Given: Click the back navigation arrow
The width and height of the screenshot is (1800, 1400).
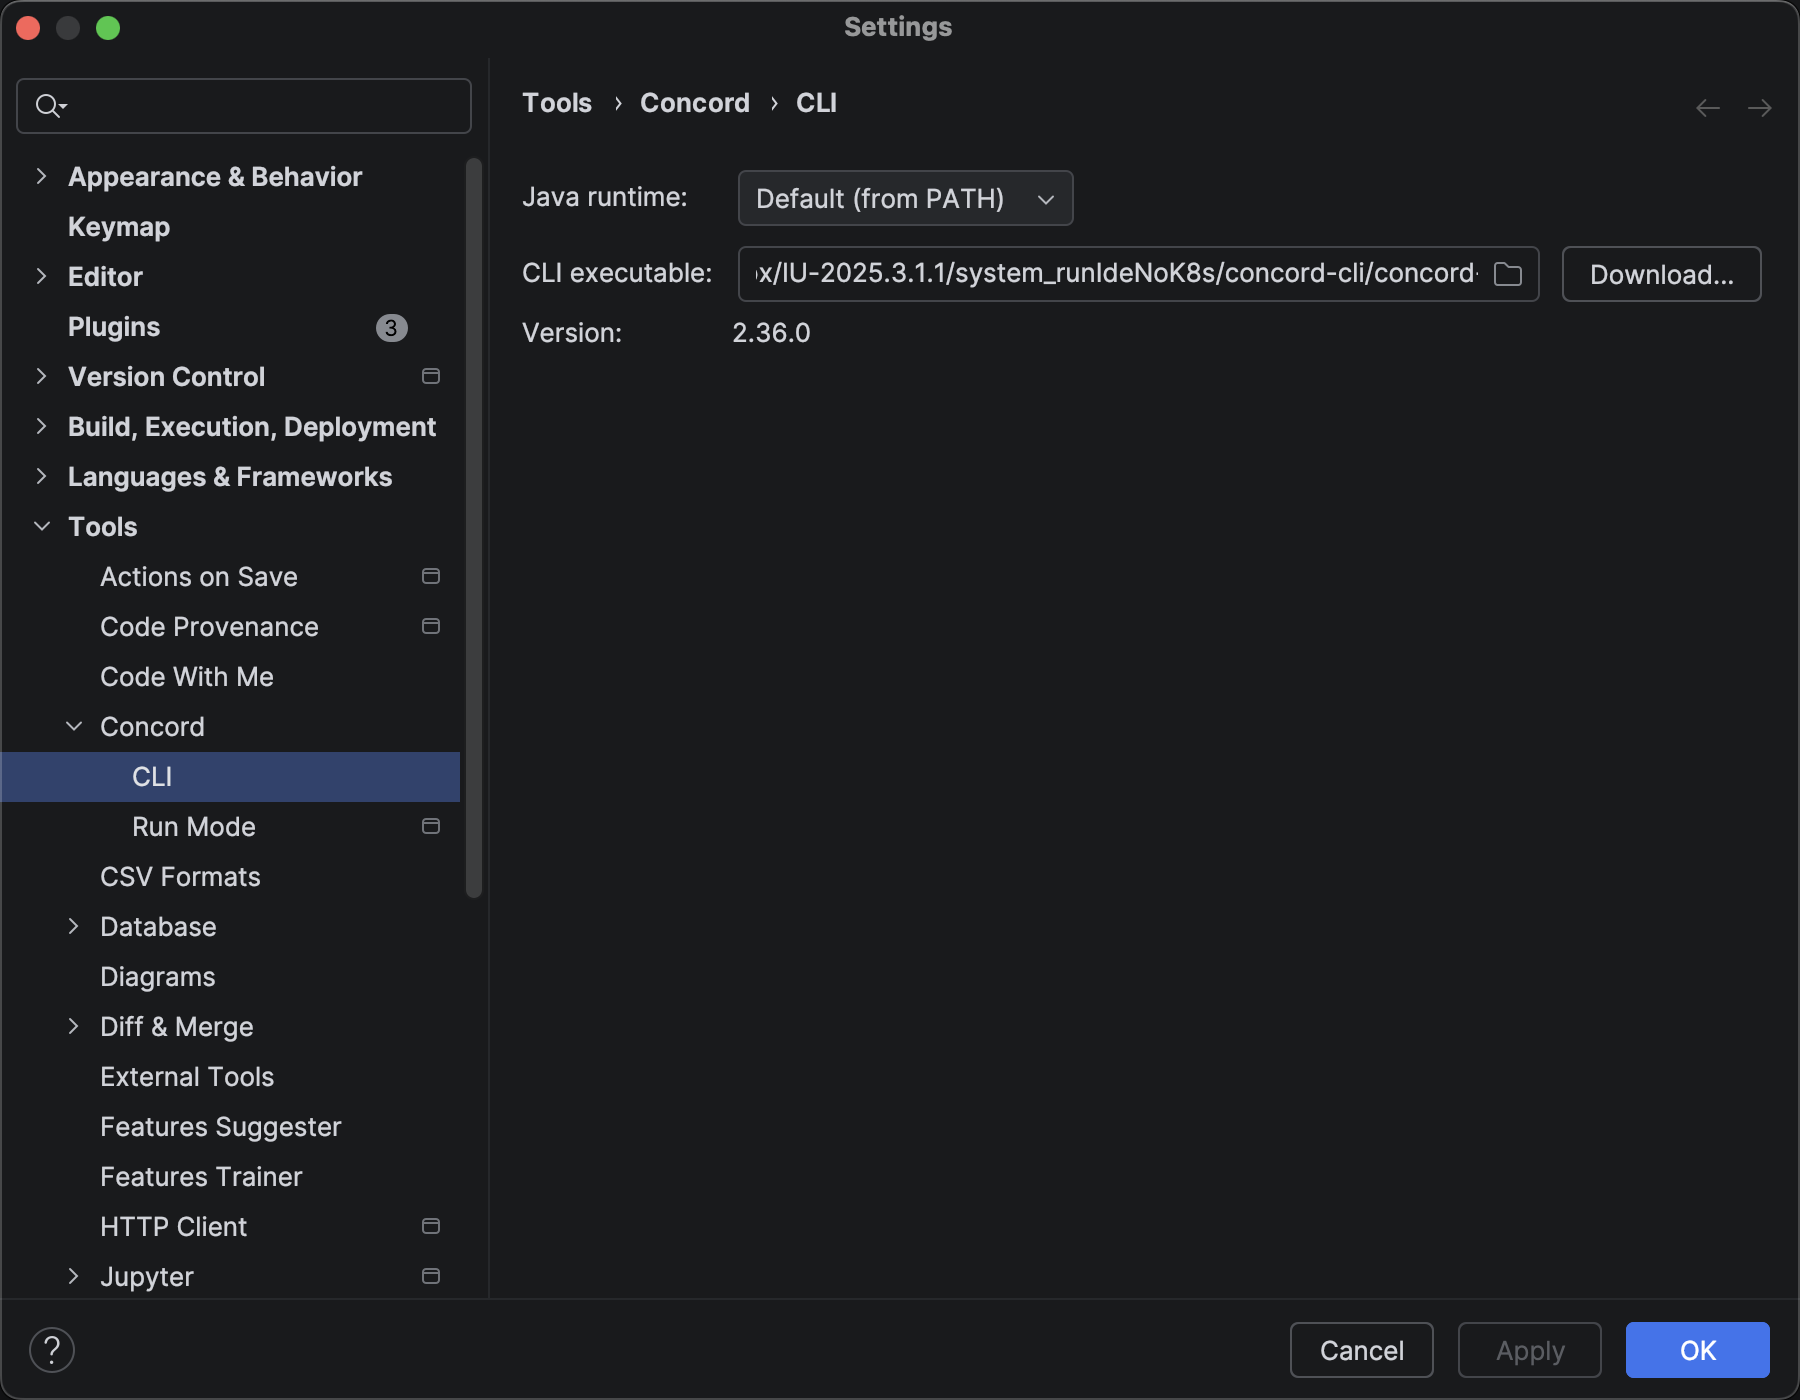Looking at the screenshot, I should (x=1707, y=108).
